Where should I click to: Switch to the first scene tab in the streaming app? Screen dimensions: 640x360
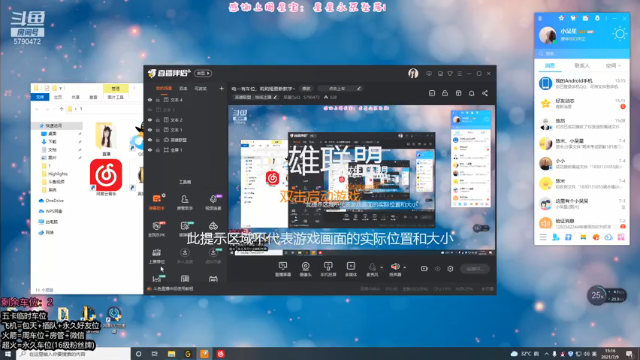click(x=164, y=88)
